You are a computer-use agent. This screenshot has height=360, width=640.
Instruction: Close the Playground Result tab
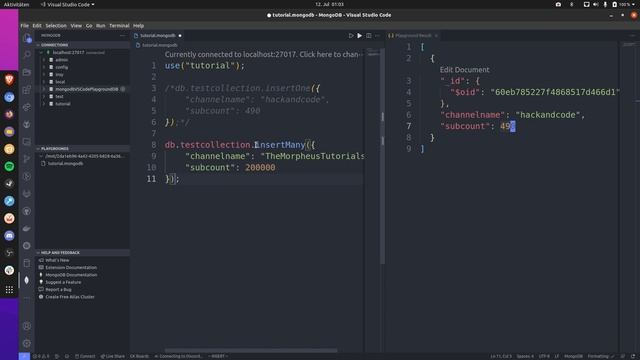pos(436,36)
